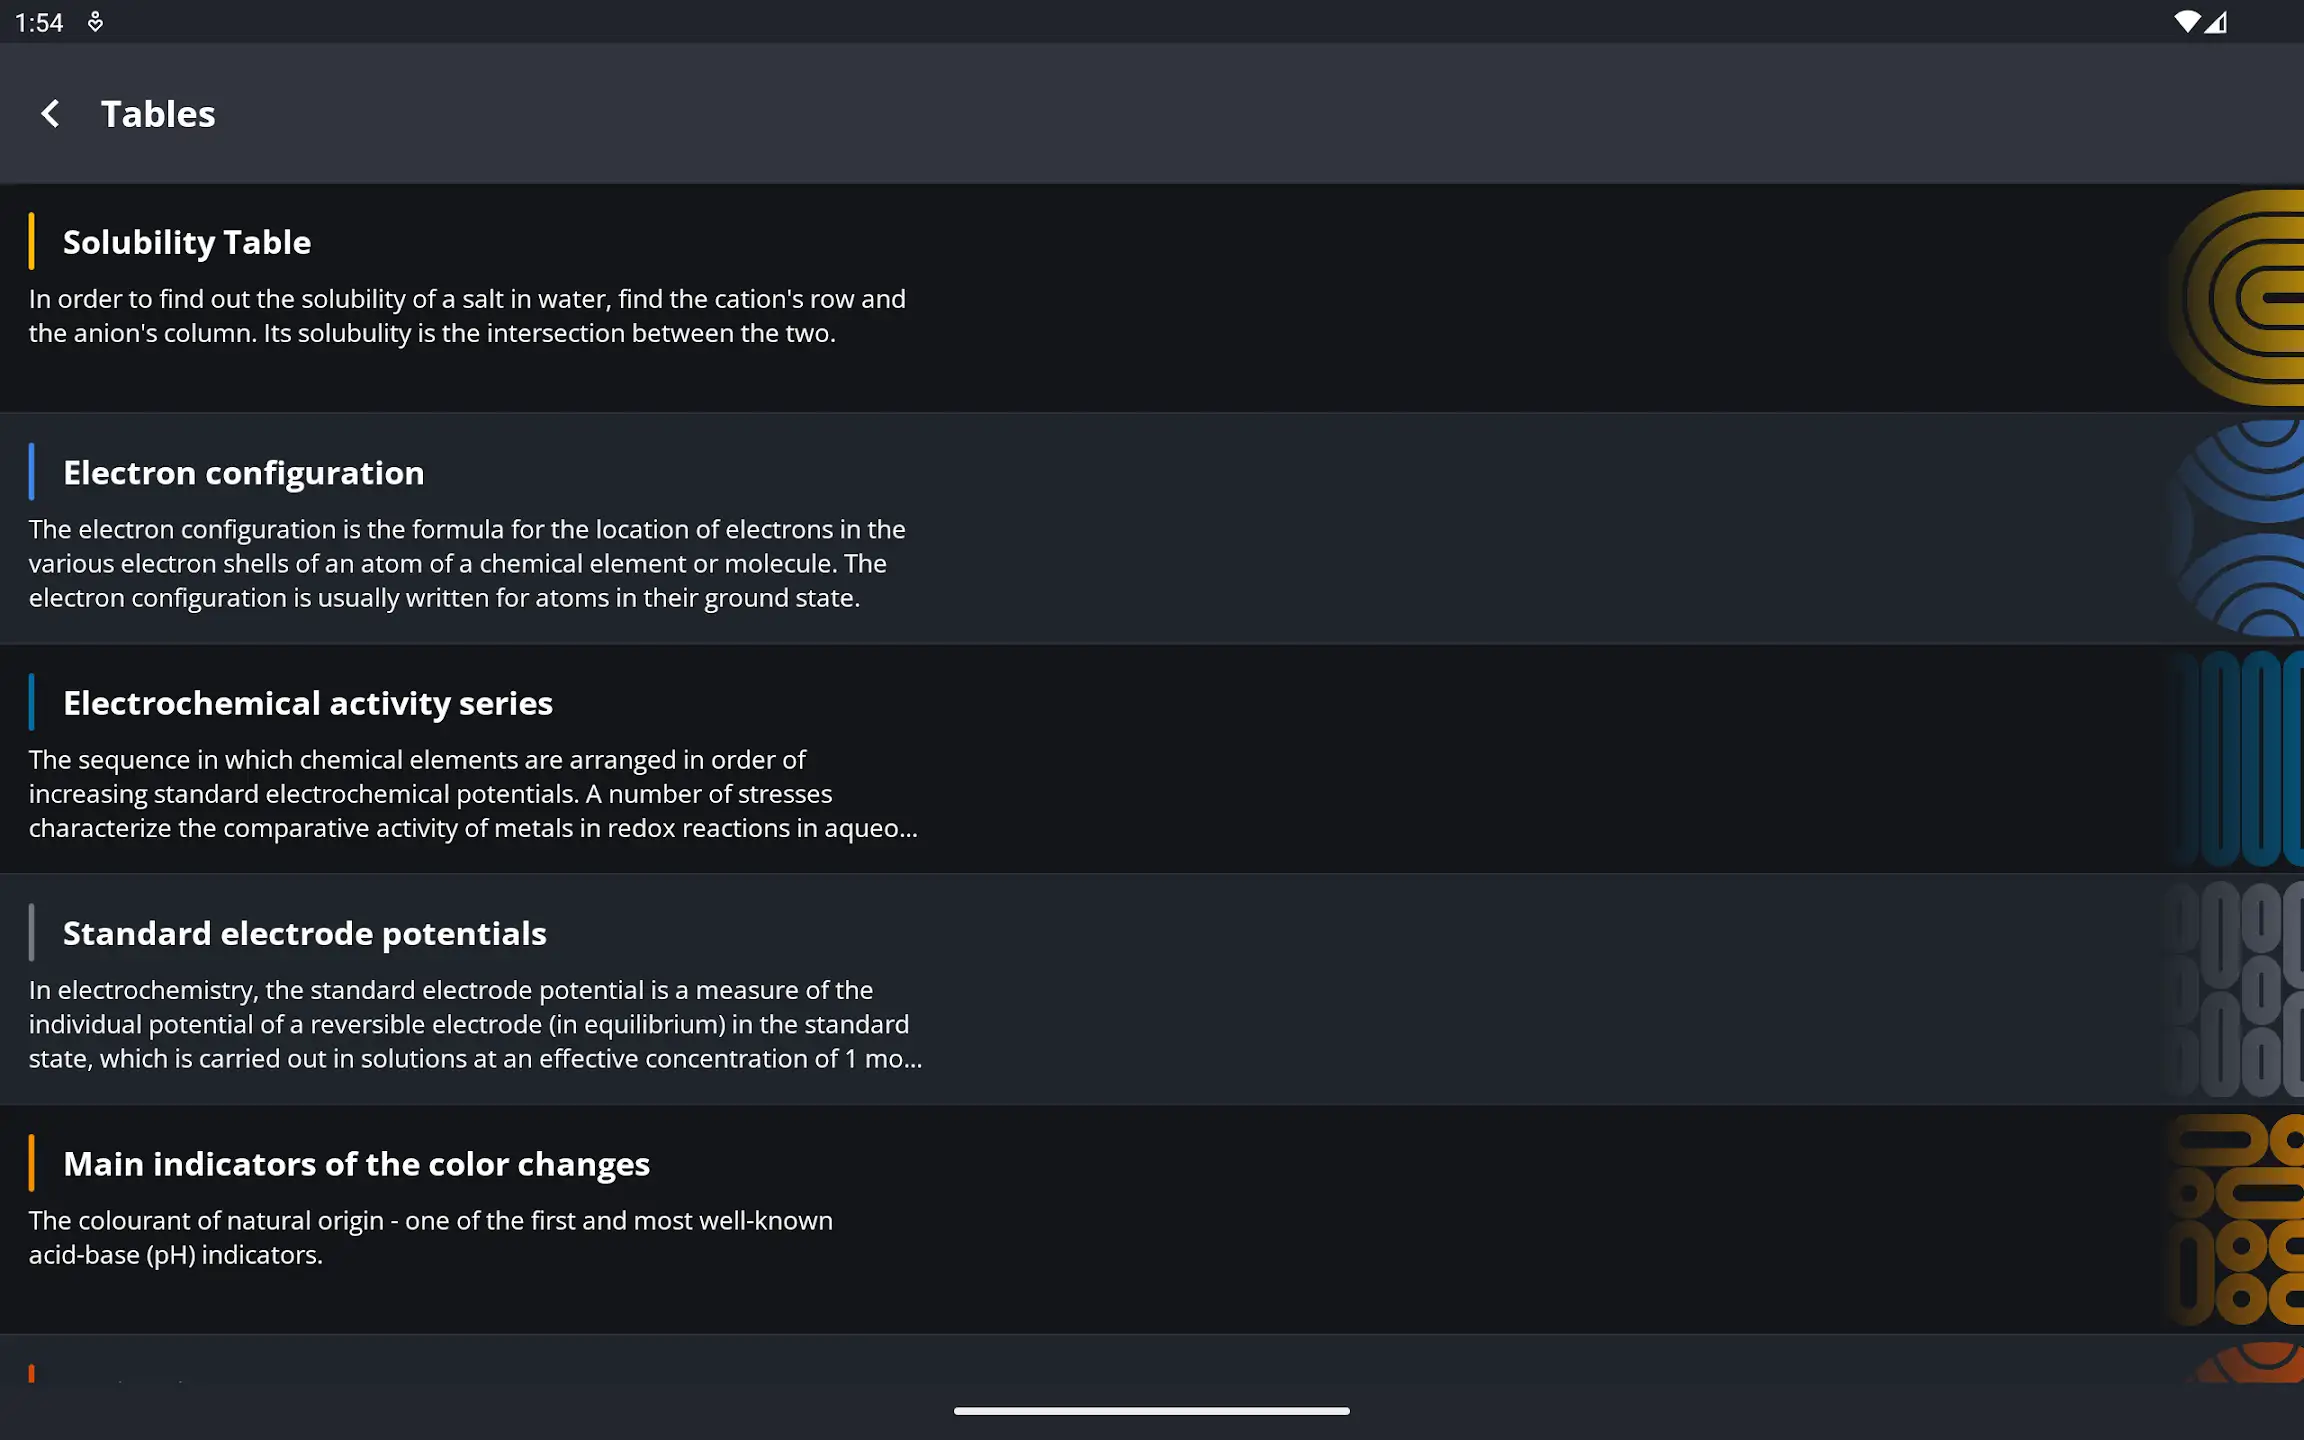2304x1440 pixels.
Task: Open the Electron configuration heading
Action: (x=244, y=473)
